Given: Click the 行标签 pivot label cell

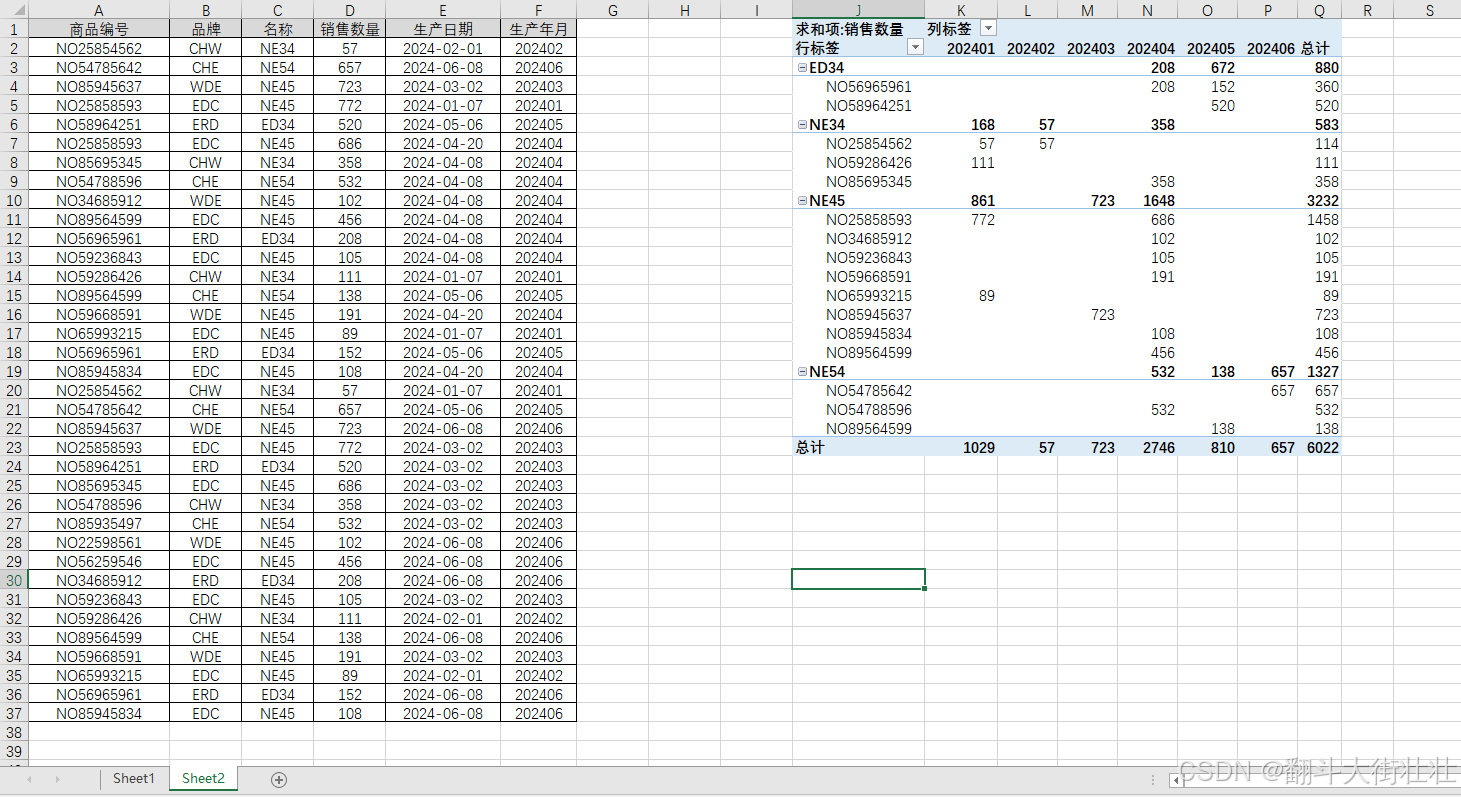Looking at the screenshot, I should point(818,48).
